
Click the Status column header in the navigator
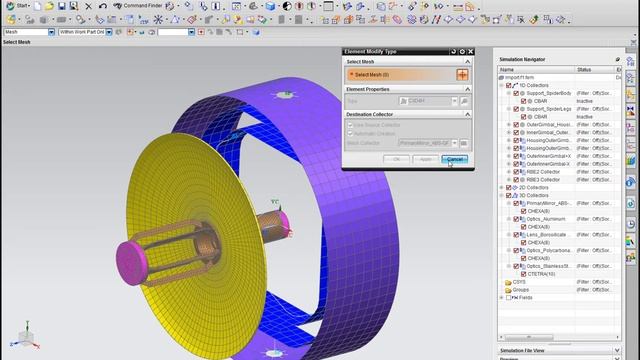coord(594,70)
